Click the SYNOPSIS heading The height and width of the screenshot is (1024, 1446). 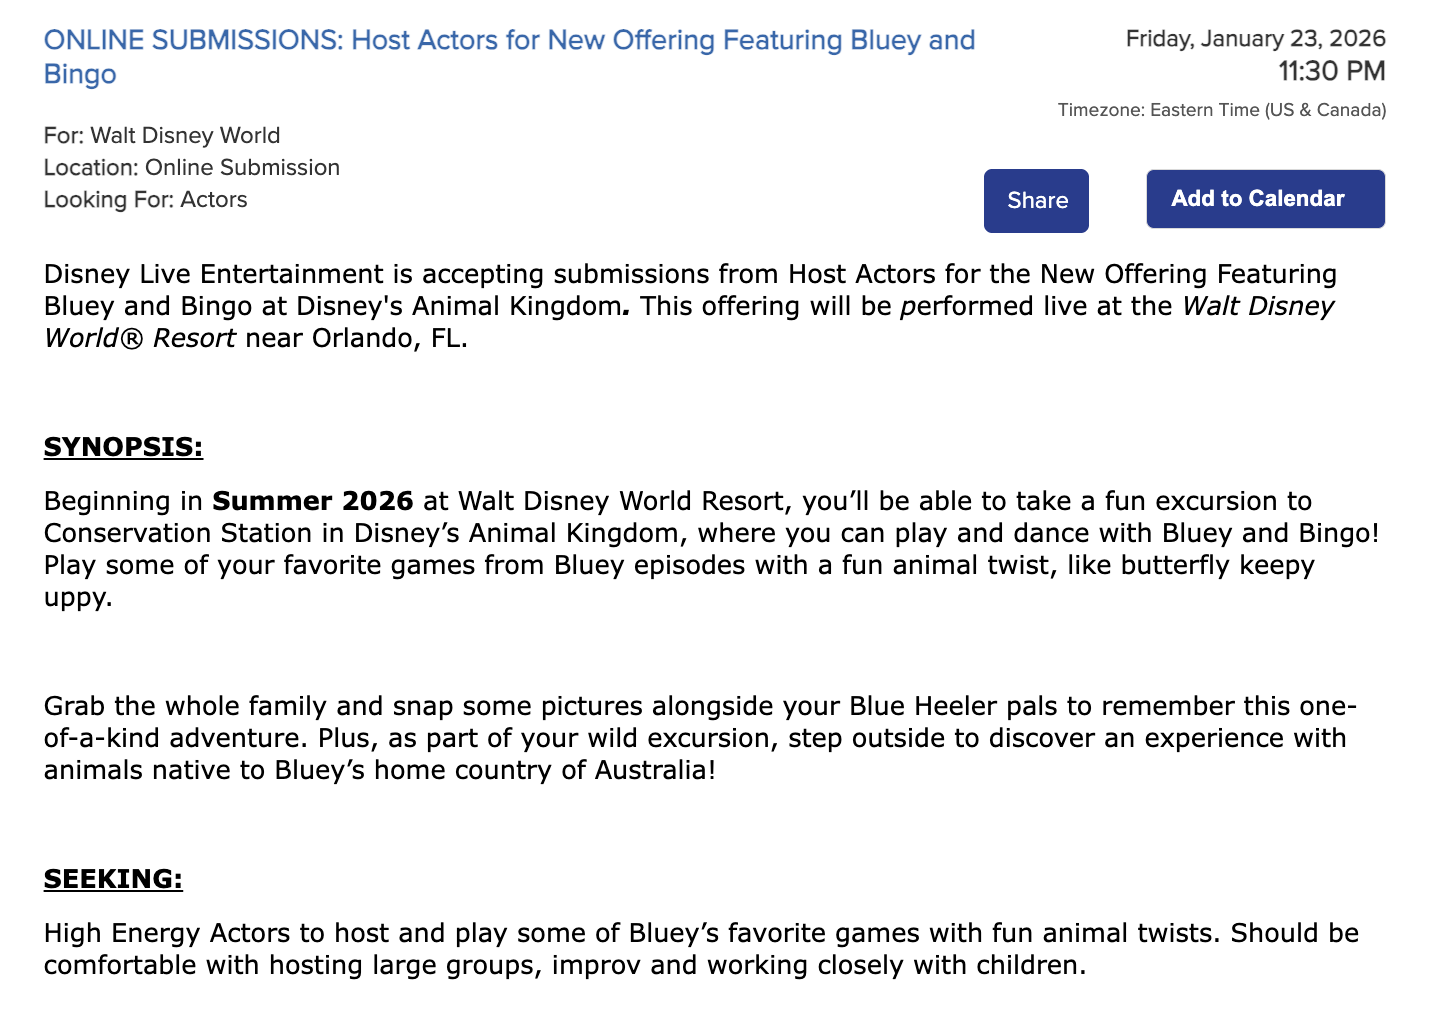click(x=123, y=447)
